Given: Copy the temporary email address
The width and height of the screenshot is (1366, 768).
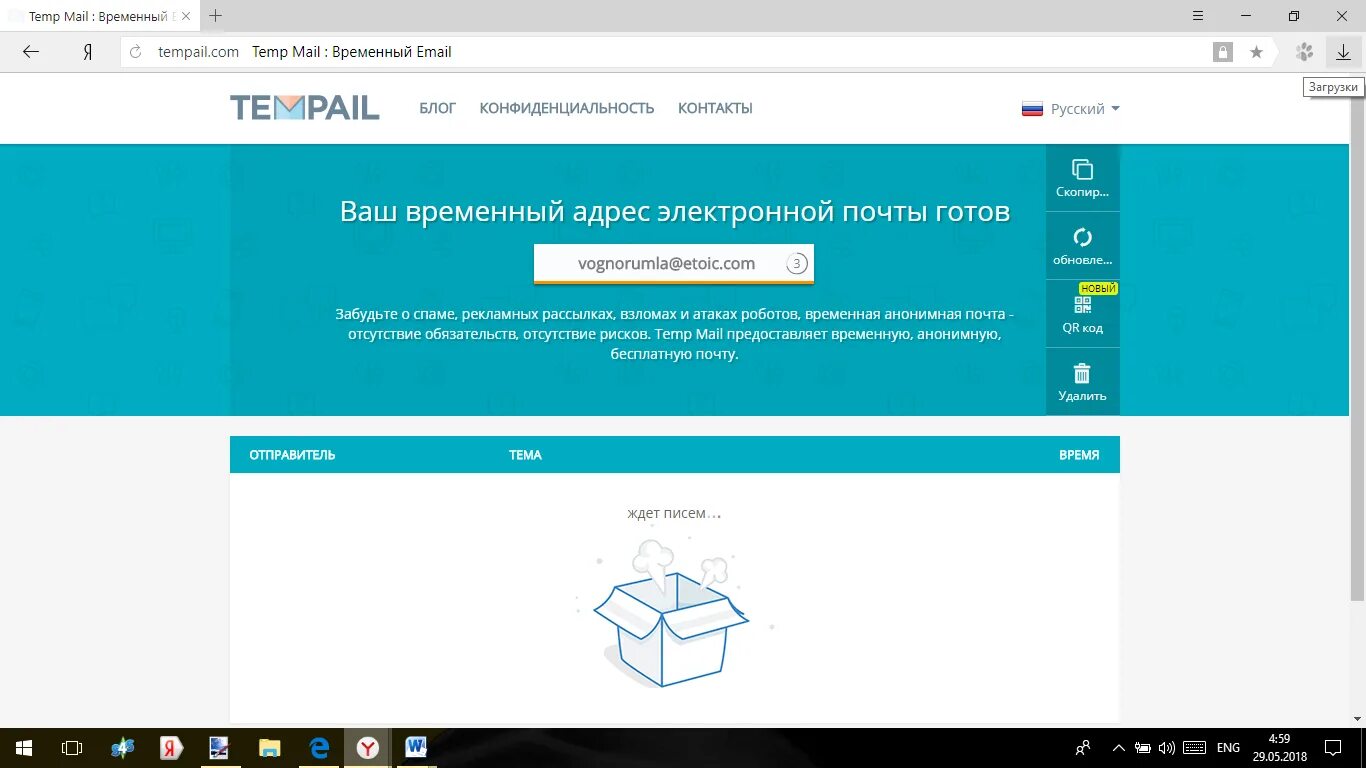Looking at the screenshot, I should [1083, 178].
